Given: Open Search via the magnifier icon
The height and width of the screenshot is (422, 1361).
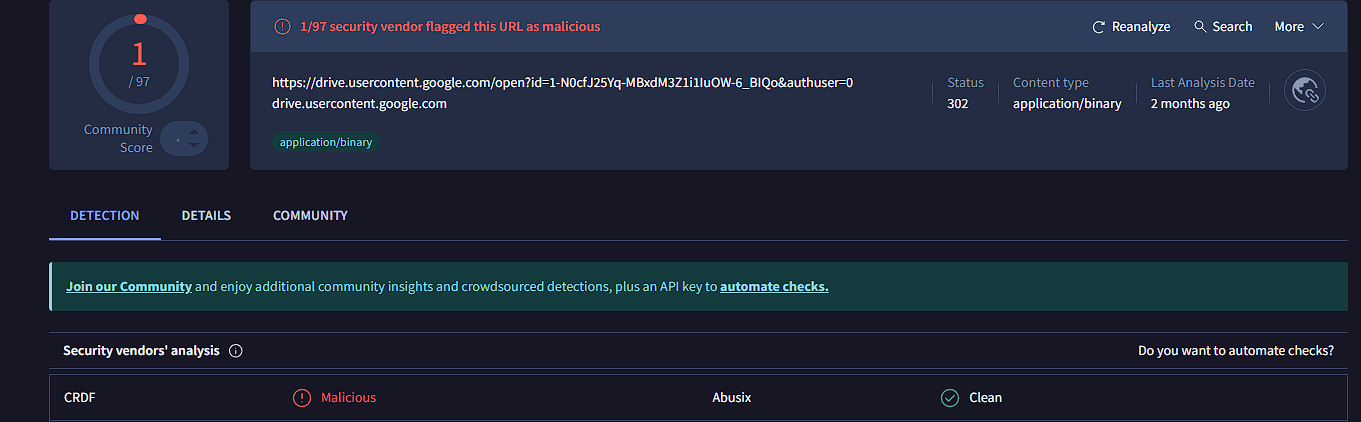Looking at the screenshot, I should pos(1200,27).
